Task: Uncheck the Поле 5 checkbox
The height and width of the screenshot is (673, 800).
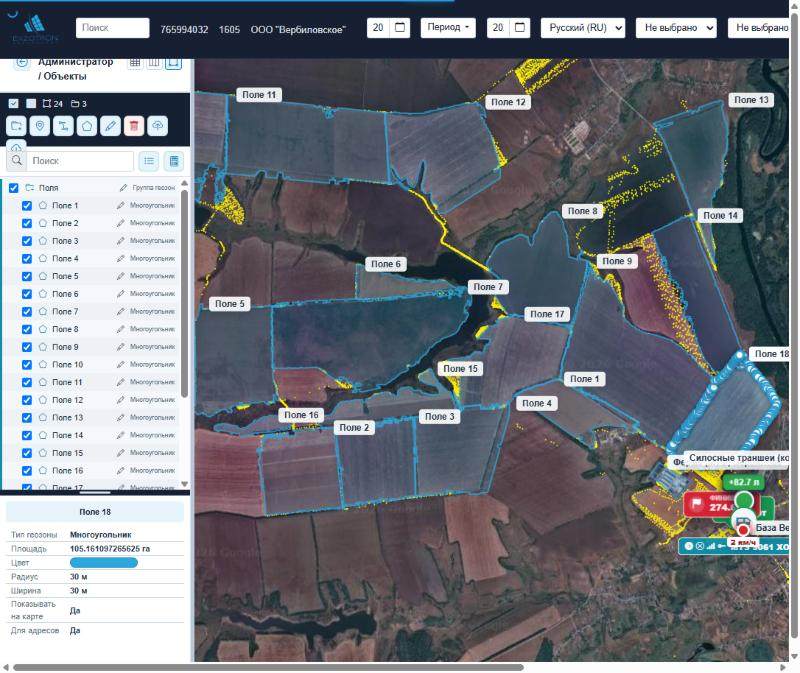Action: coord(27,276)
